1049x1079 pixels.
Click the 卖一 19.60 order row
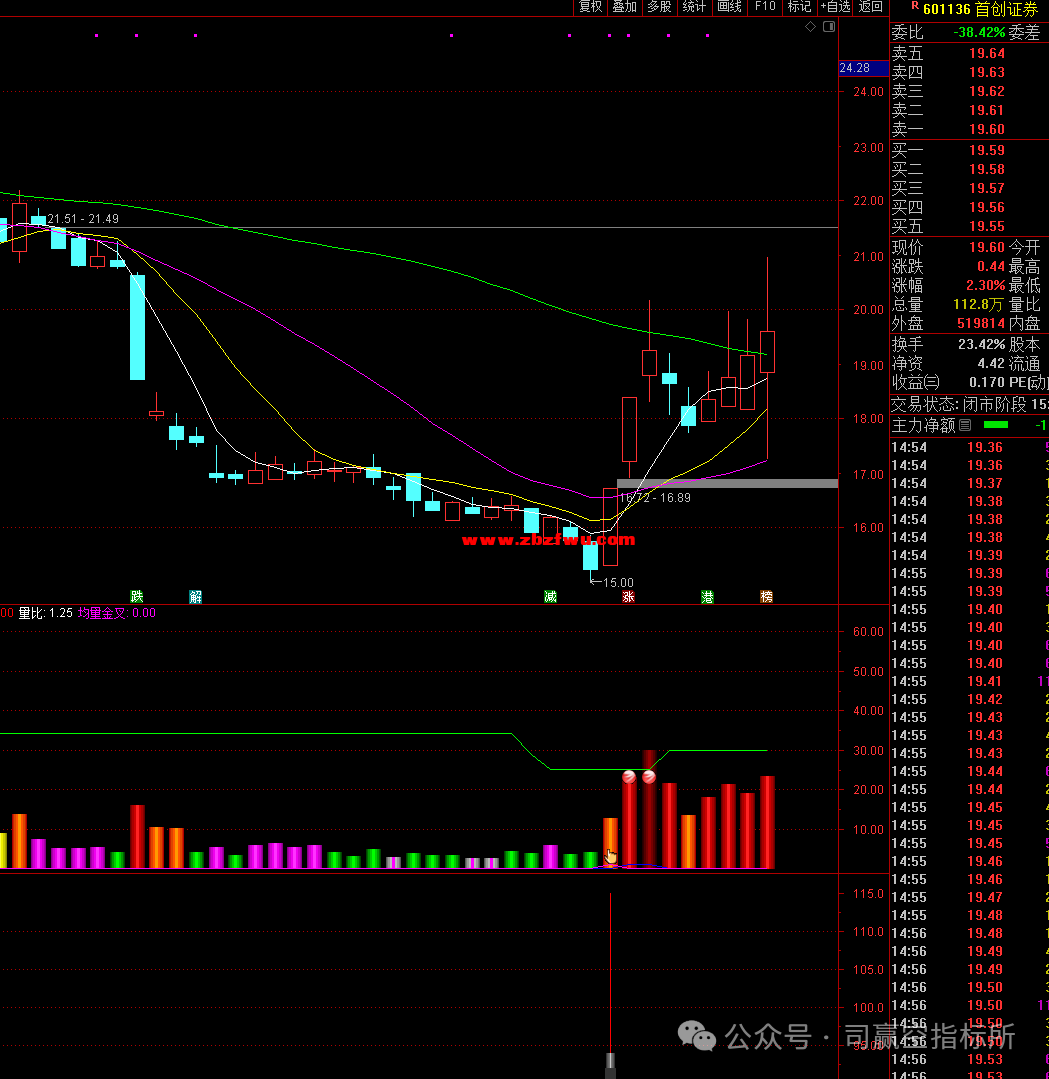[x=969, y=129]
